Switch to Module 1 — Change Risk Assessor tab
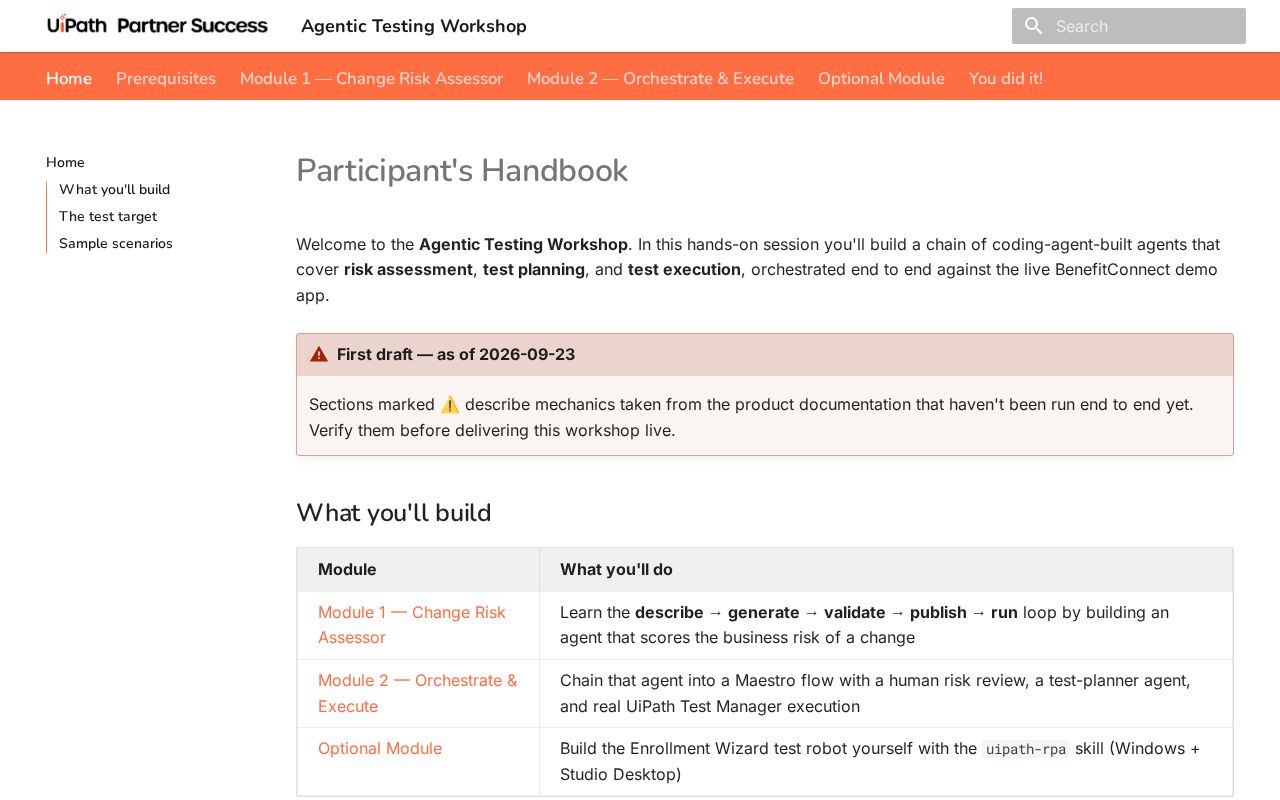Screen dimensions: 1280x800 [x=371, y=78]
